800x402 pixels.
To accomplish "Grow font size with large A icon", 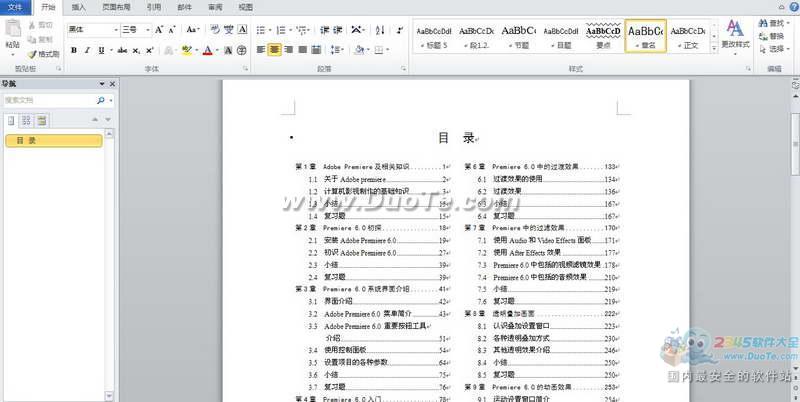I will coord(159,30).
